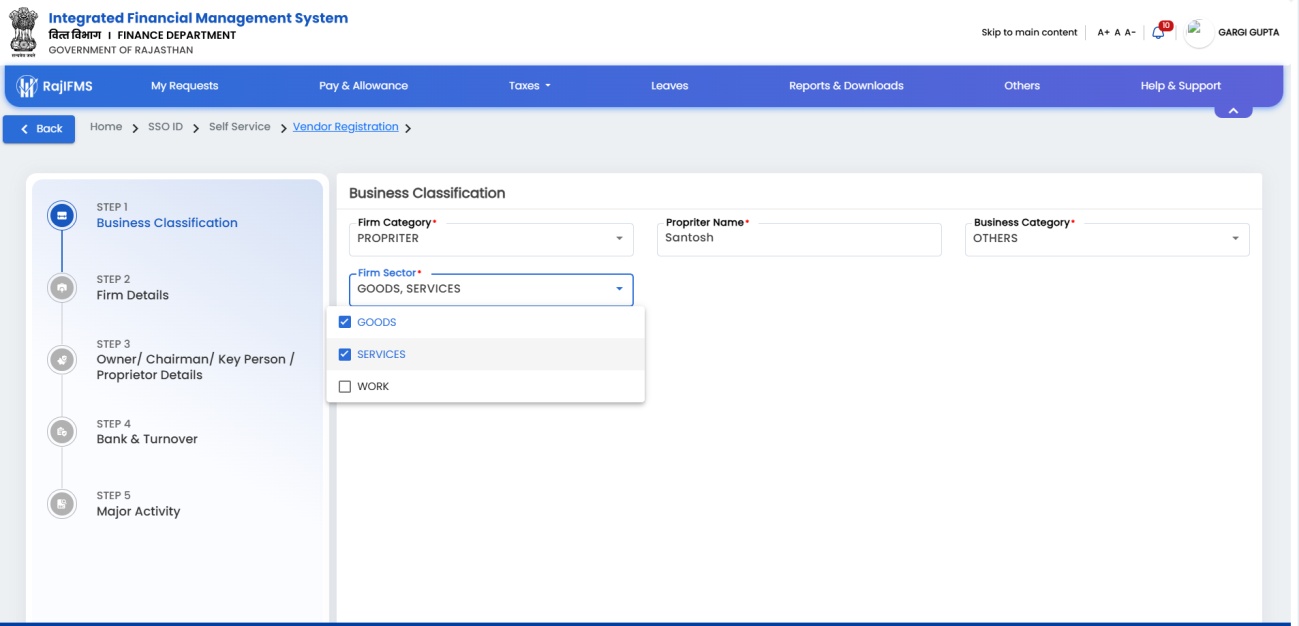
Task: Click the Step 1 Business Classification circle icon
Action: (62, 215)
